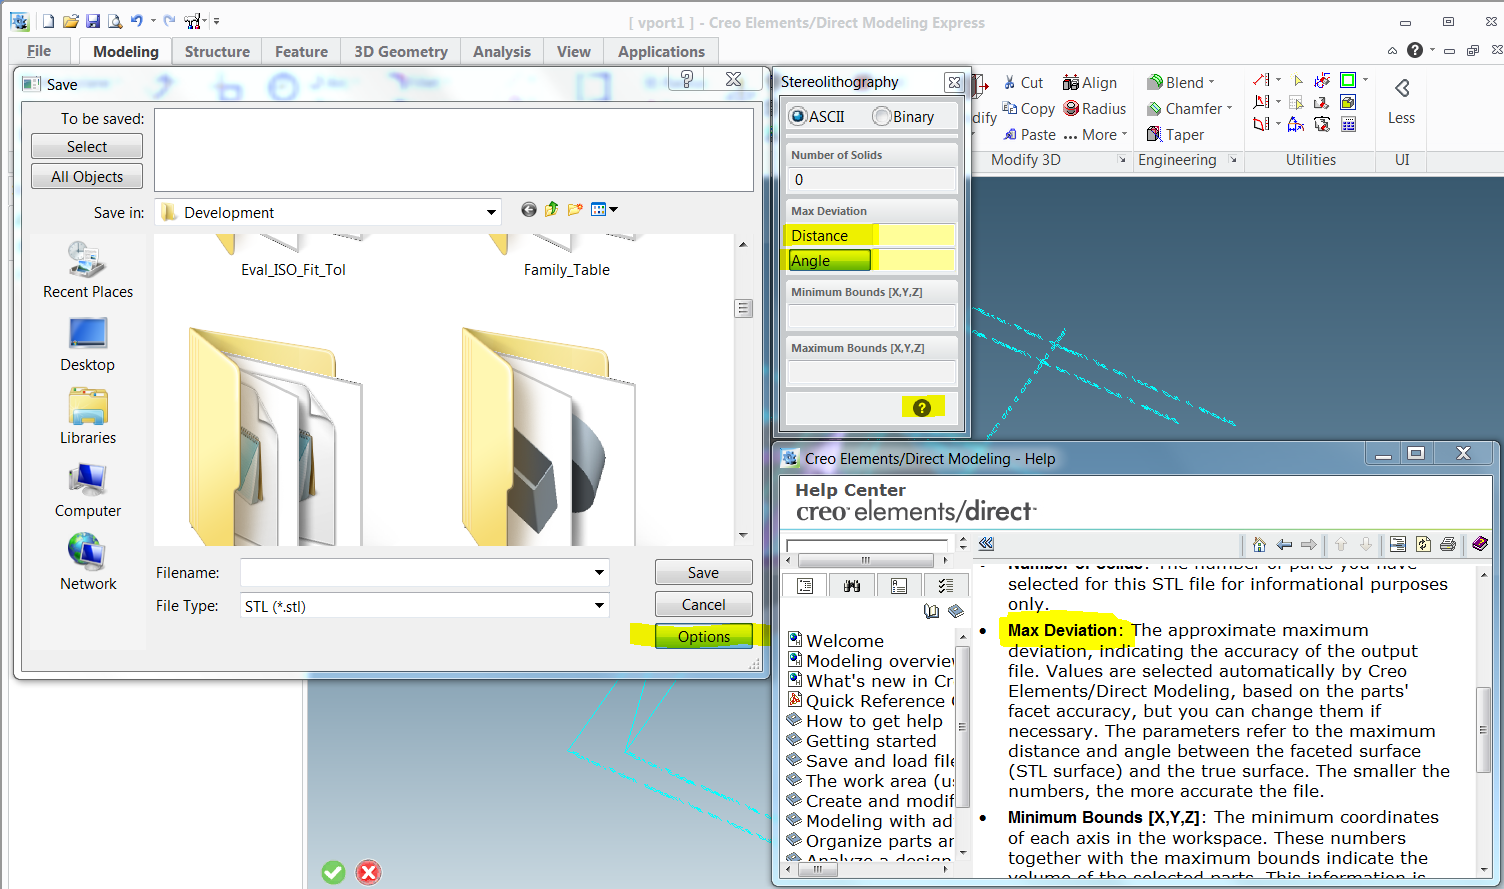
Task: Open the Save in folder dropdown
Action: point(491,212)
